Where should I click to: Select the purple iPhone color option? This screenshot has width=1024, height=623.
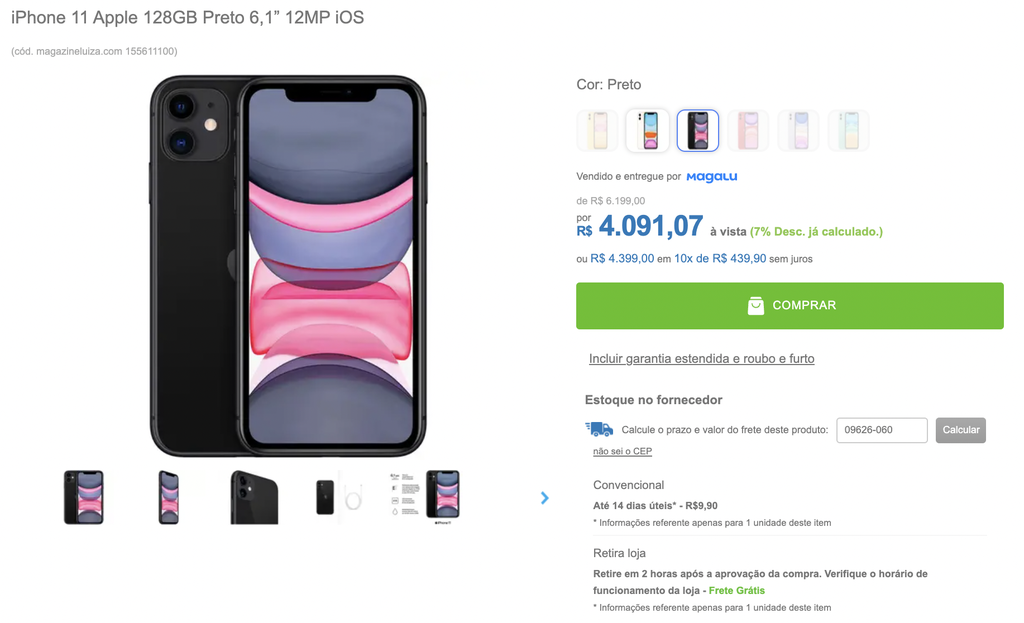[x=798, y=131]
